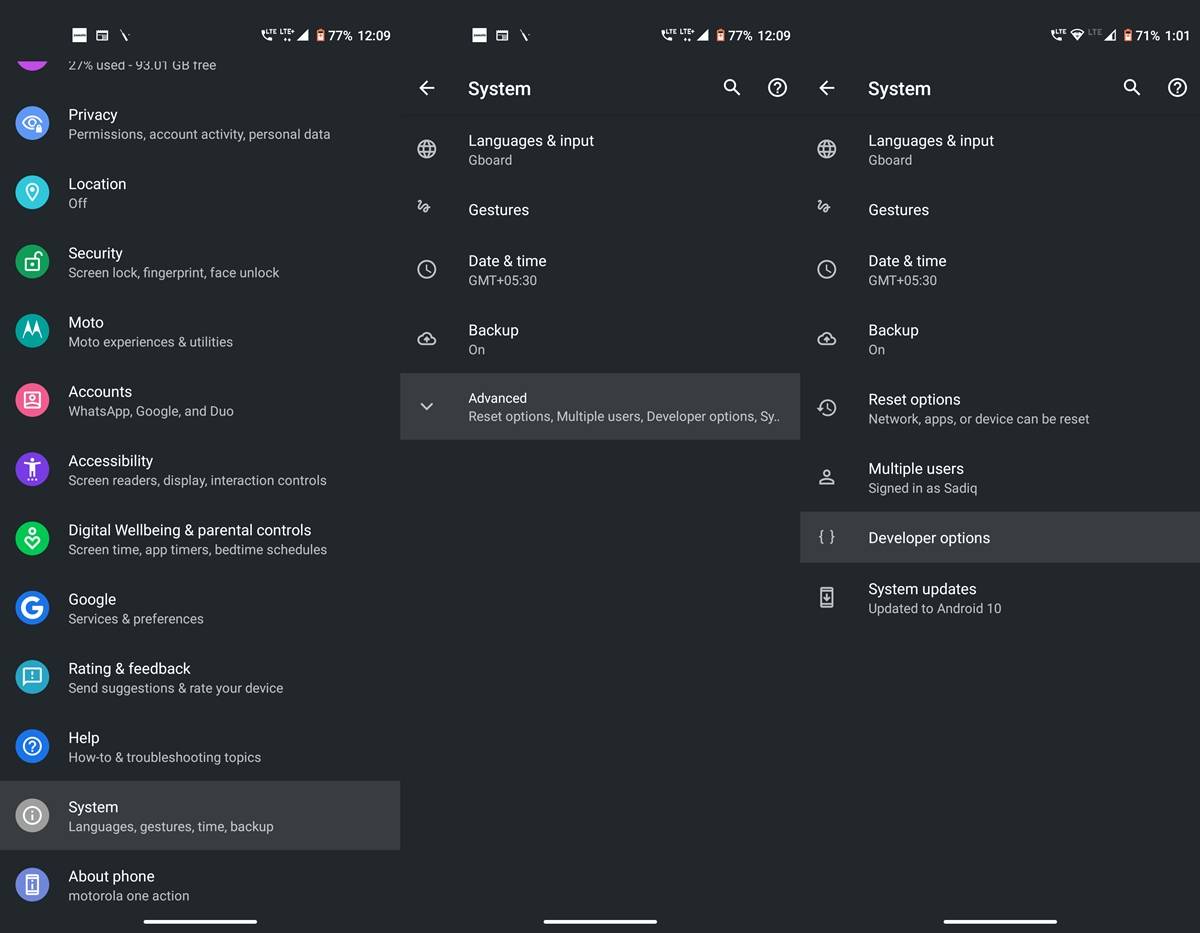Click the System updates download icon
Screen dimensions: 1200x933
[x=826, y=598]
